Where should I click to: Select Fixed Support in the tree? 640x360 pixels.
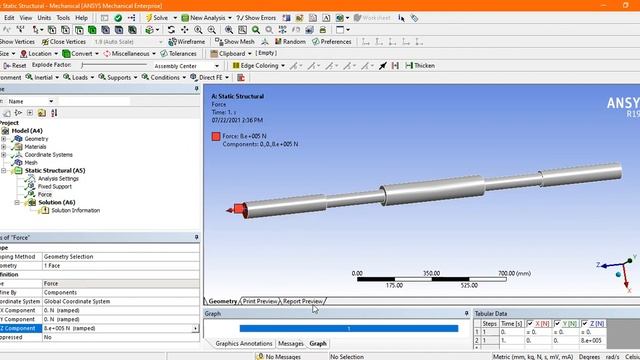coord(54,187)
